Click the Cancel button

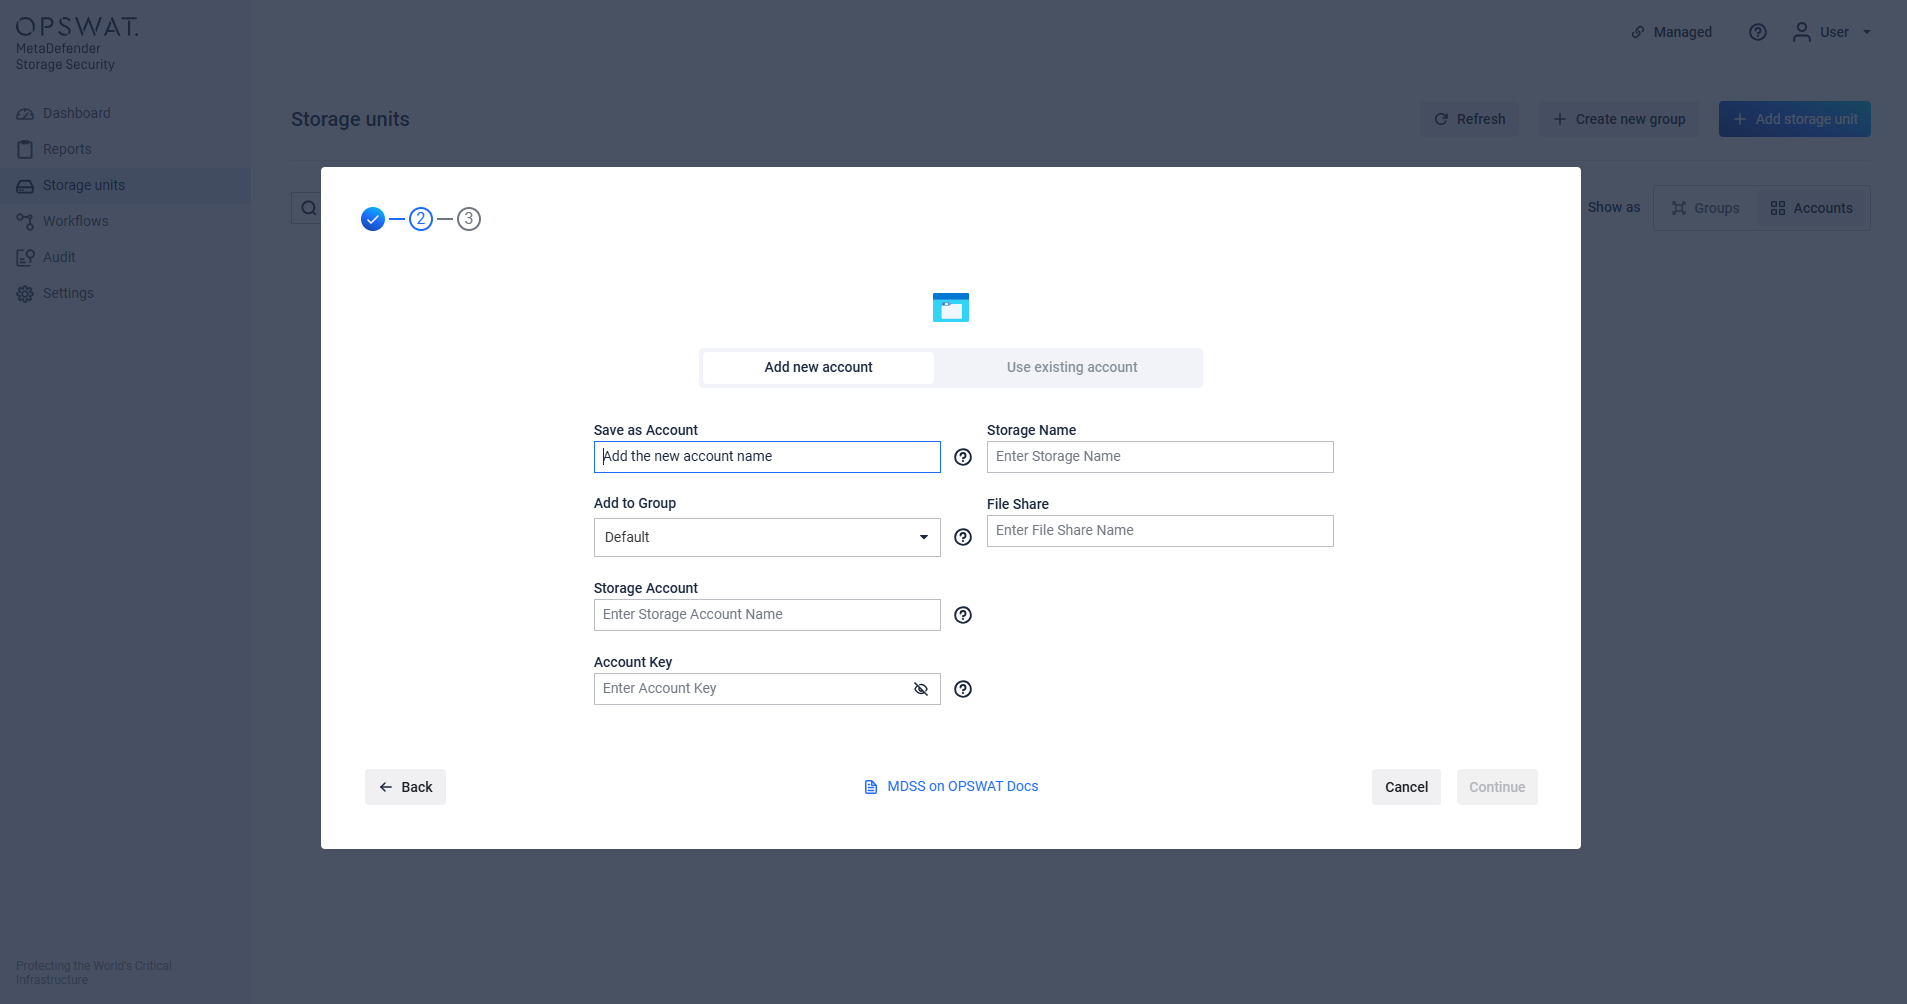coord(1406,787)
